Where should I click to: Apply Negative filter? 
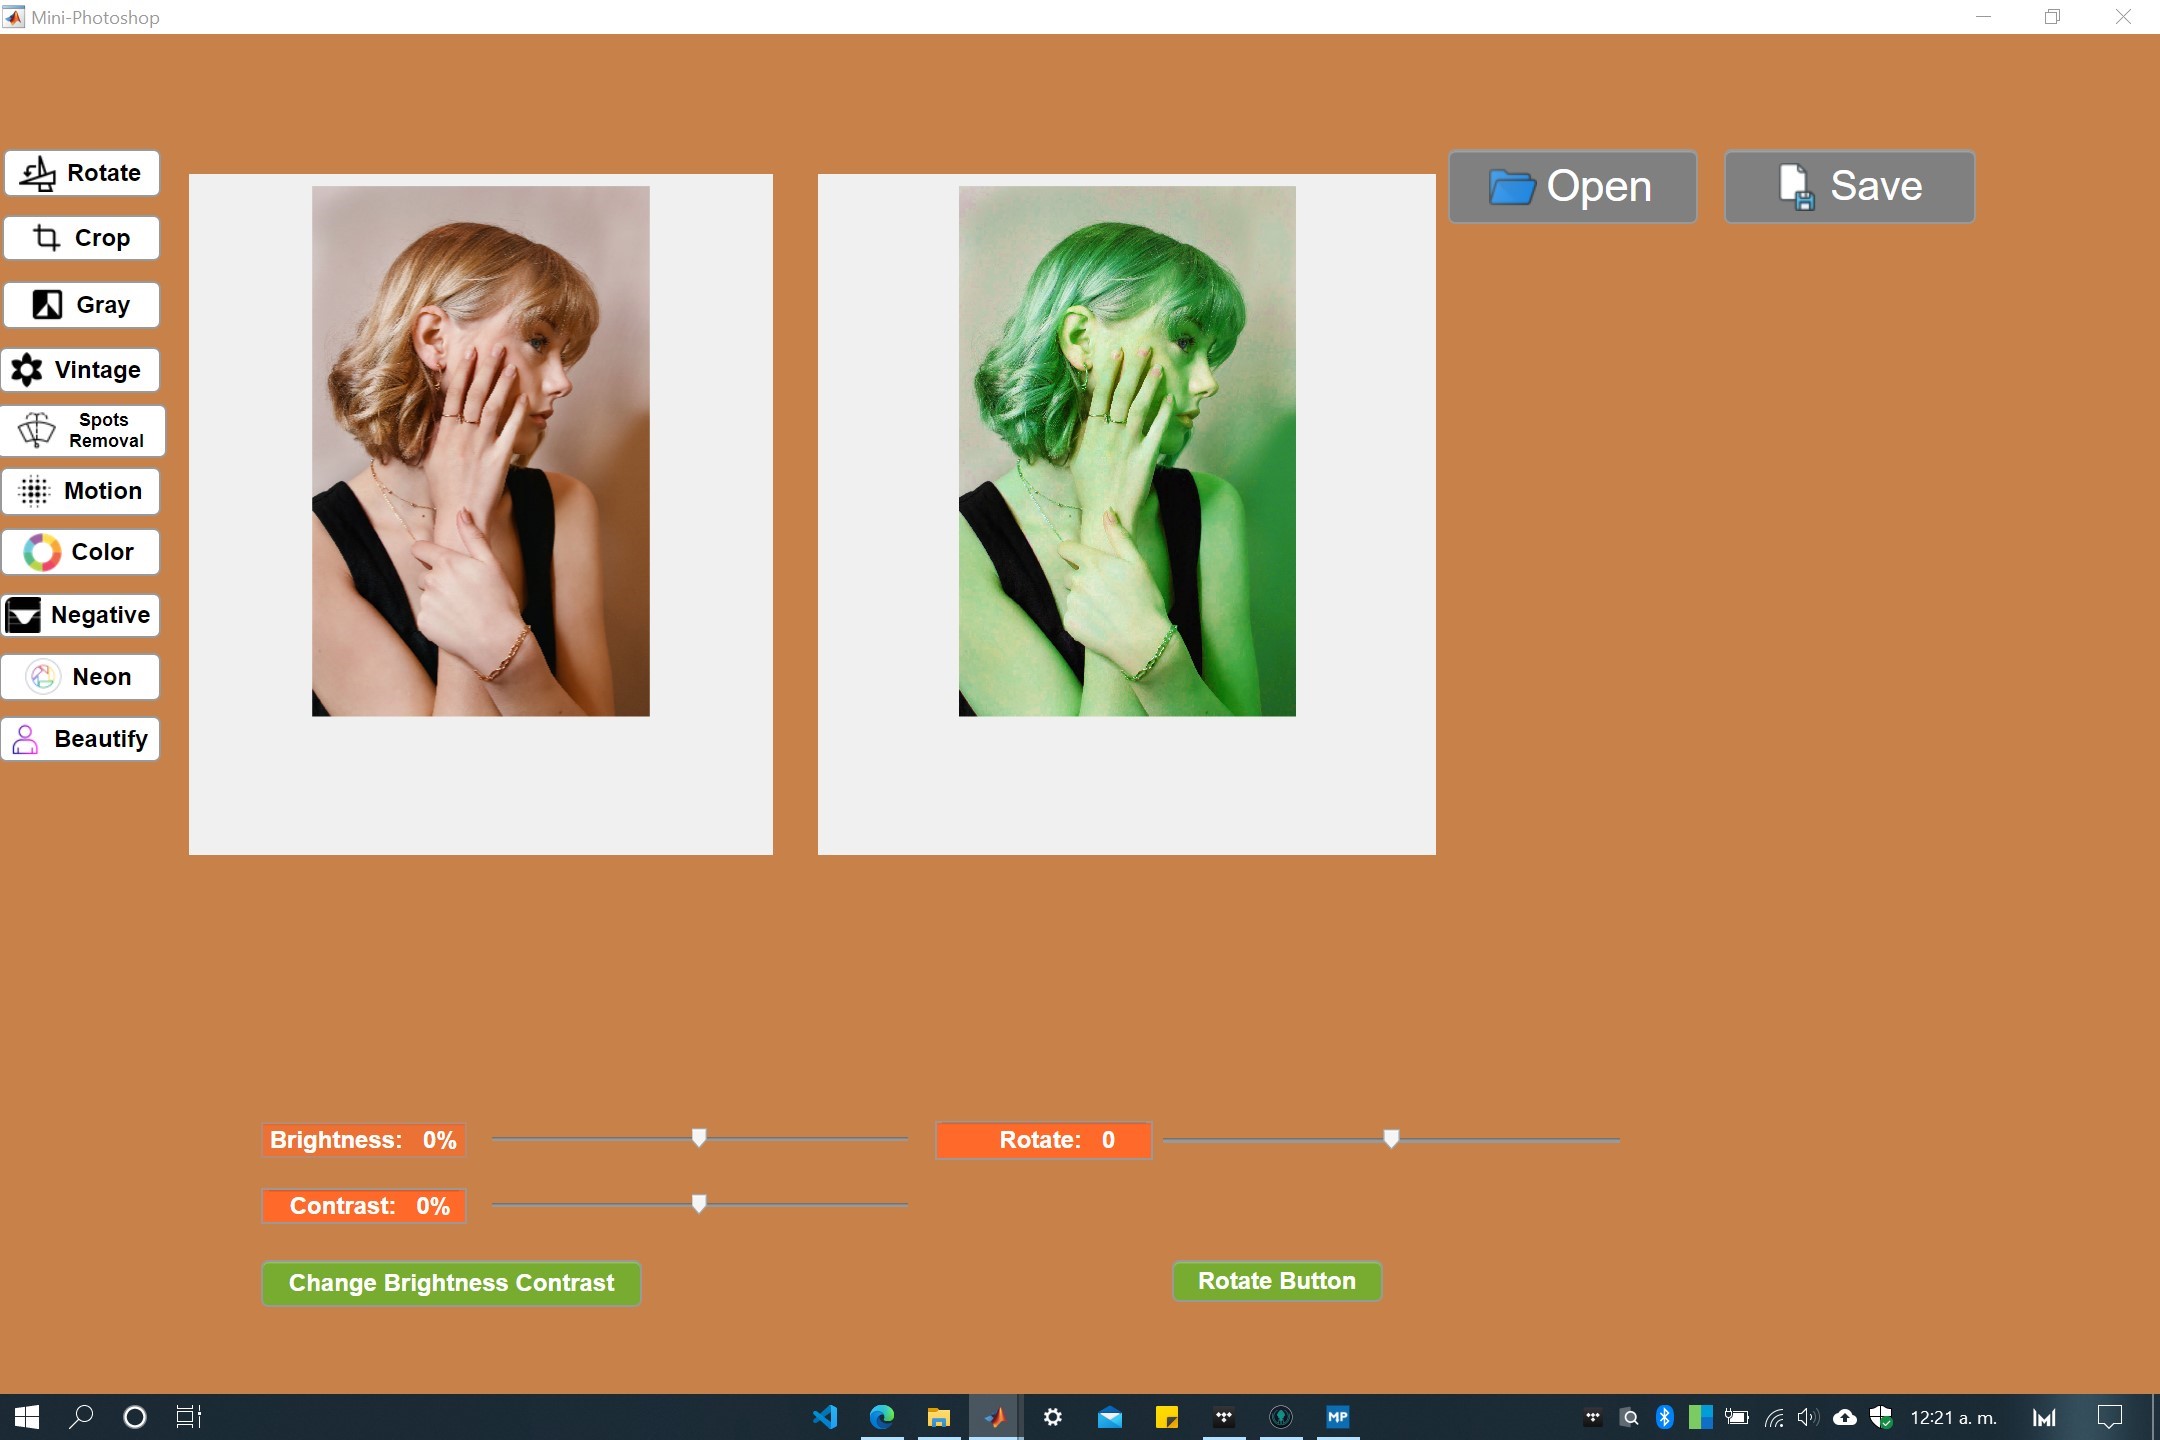click(82, 614)
